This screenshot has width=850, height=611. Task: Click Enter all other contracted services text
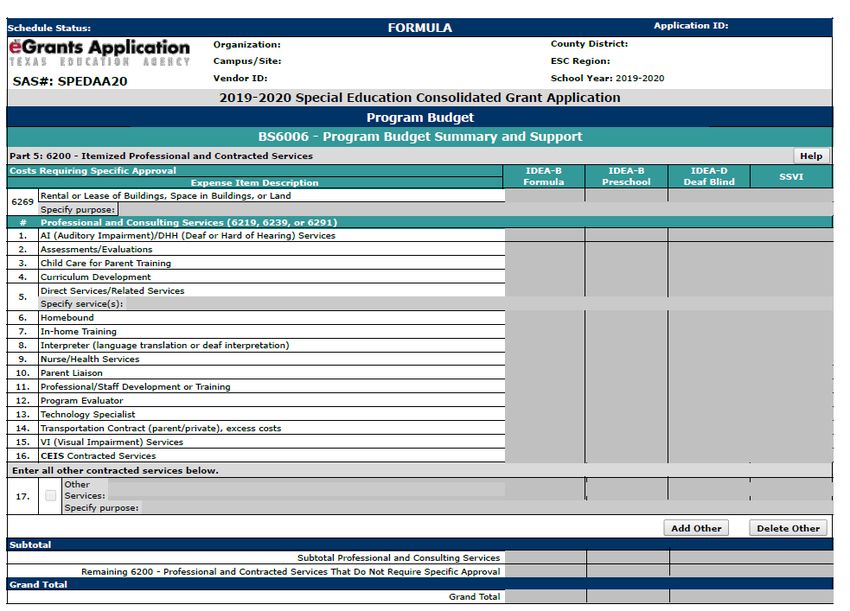[115, 471]
